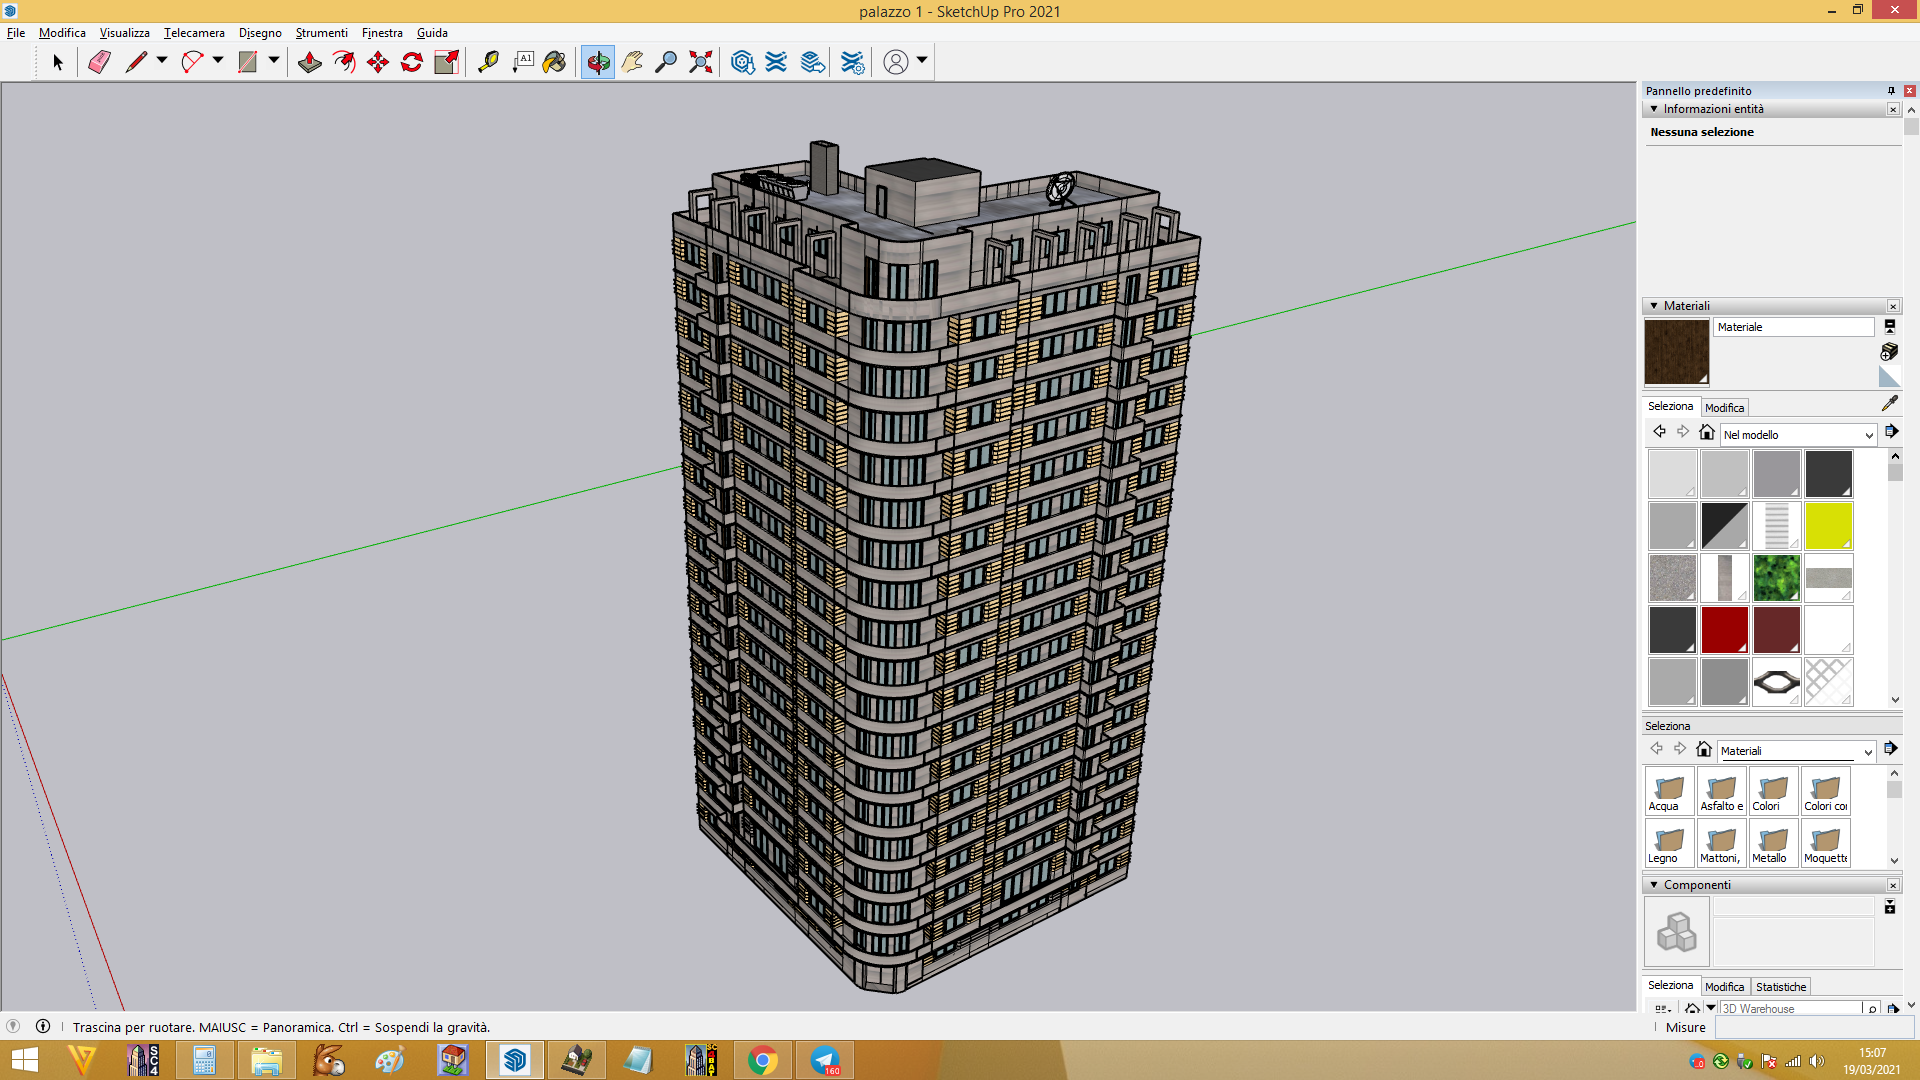1920x1080 pixels.
Task: Open Telegram from the taskbar
Action: (825, 1060)
